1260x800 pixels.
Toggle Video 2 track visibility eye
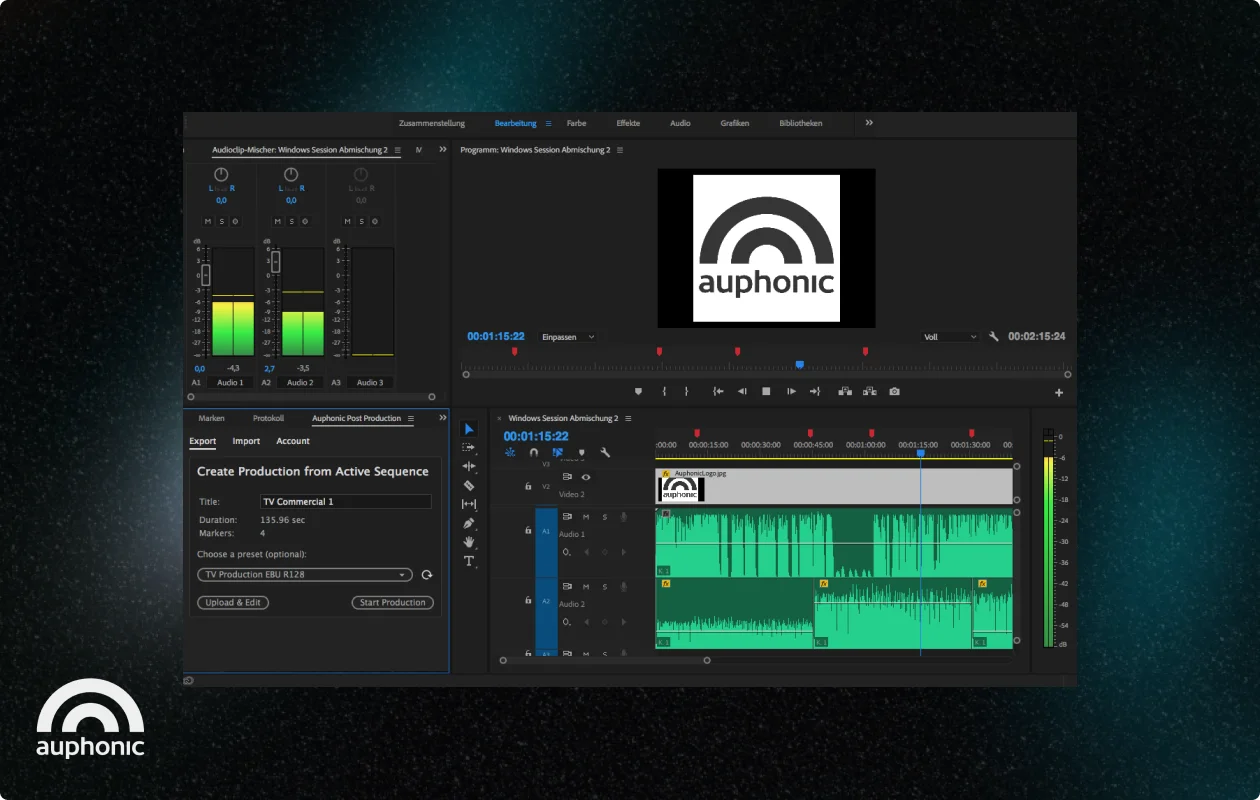pos(586,477)
